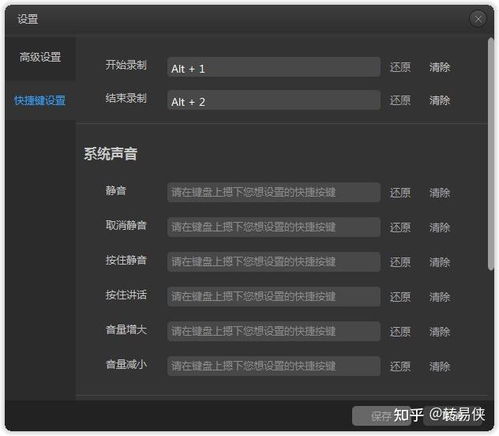Click the 音量增大 row label
This screenshot has width=499, height=436.
(x=126, y=330)
